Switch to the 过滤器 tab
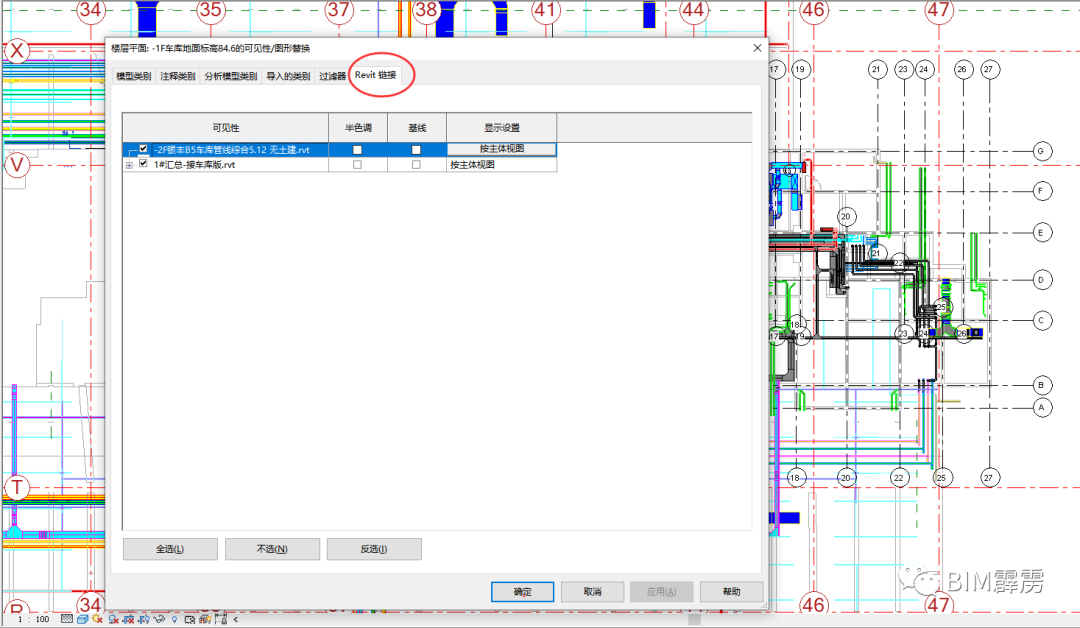This screenshot has height=628, width=1080. pyautogui.click(x=332, y=76)
